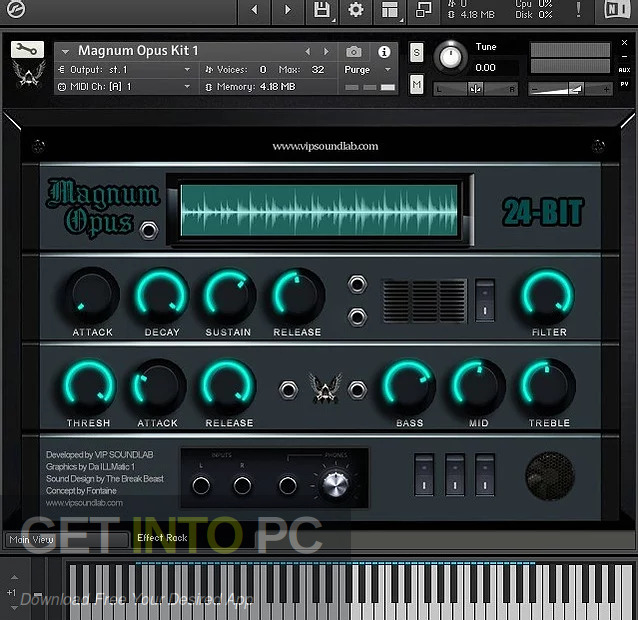Click the keyboard octave up arrow
This screenshot has height=620, width=638.
coord(14,577)
